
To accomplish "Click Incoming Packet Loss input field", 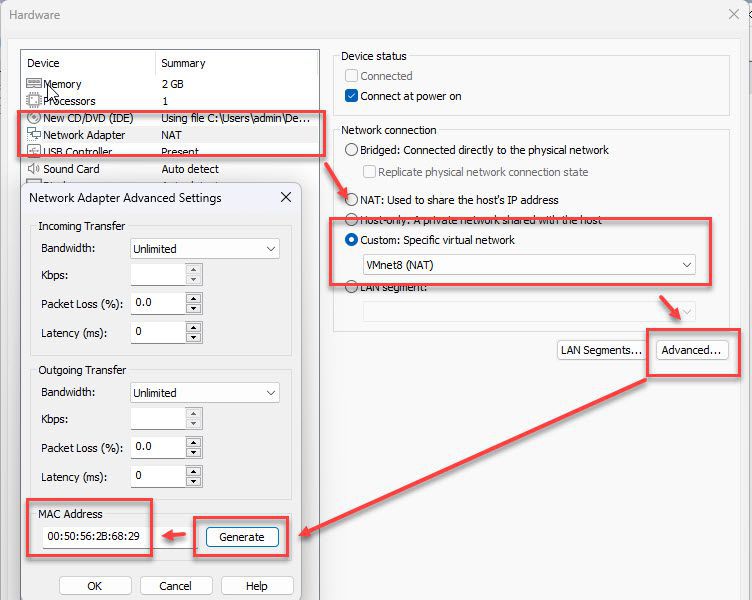I will pyautogui.click(x=158, y=304).
